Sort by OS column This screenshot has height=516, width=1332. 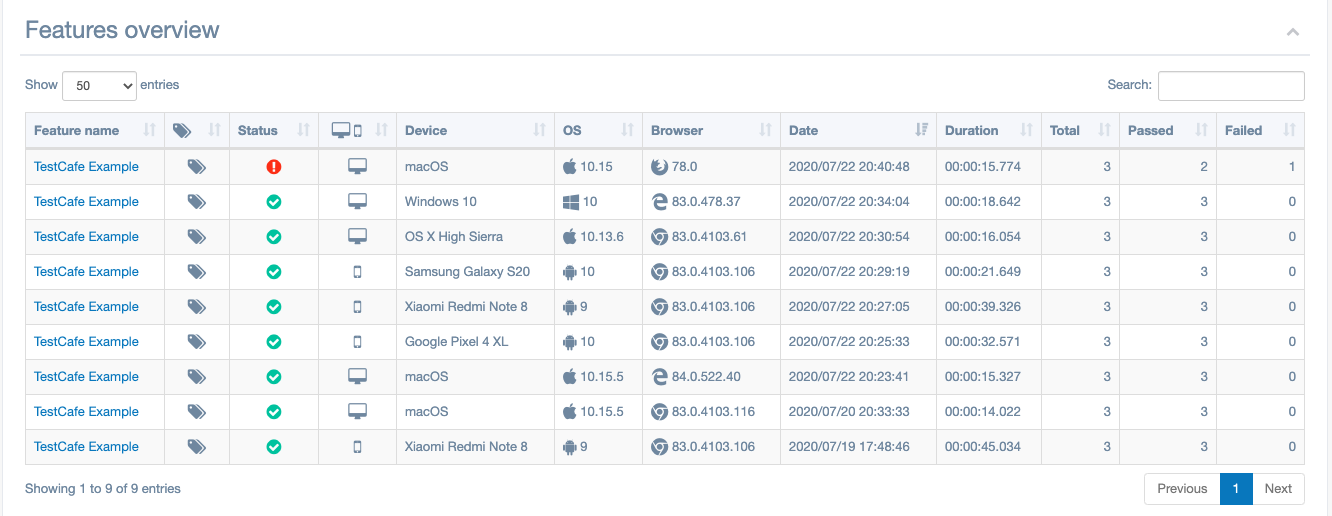(x=599, y=130)
